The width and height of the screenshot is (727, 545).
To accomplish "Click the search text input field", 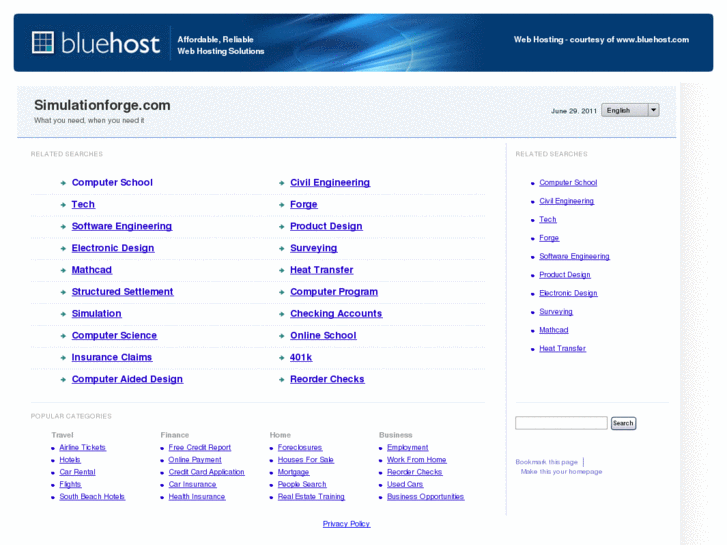I will coord(561,423).
